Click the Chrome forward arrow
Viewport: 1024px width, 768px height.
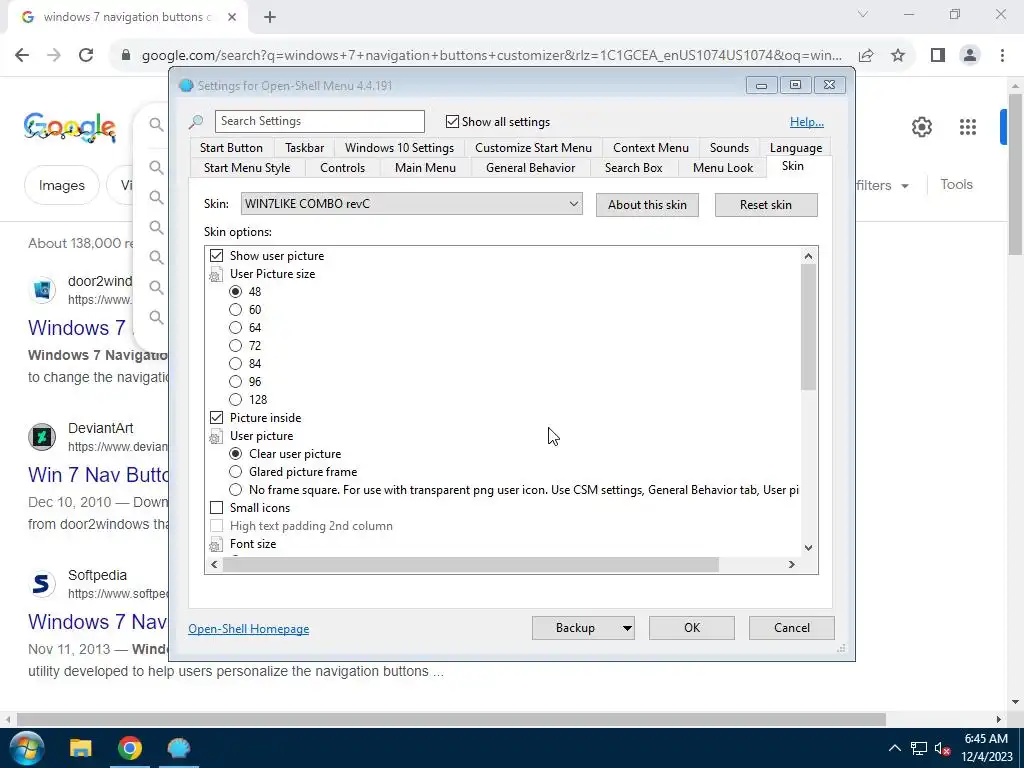pos(54,56)
